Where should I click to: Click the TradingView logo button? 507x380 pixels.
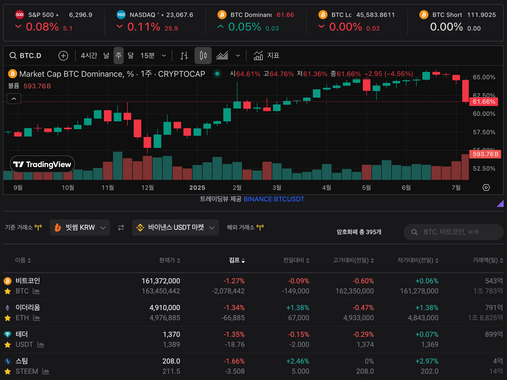pos(42,164)
